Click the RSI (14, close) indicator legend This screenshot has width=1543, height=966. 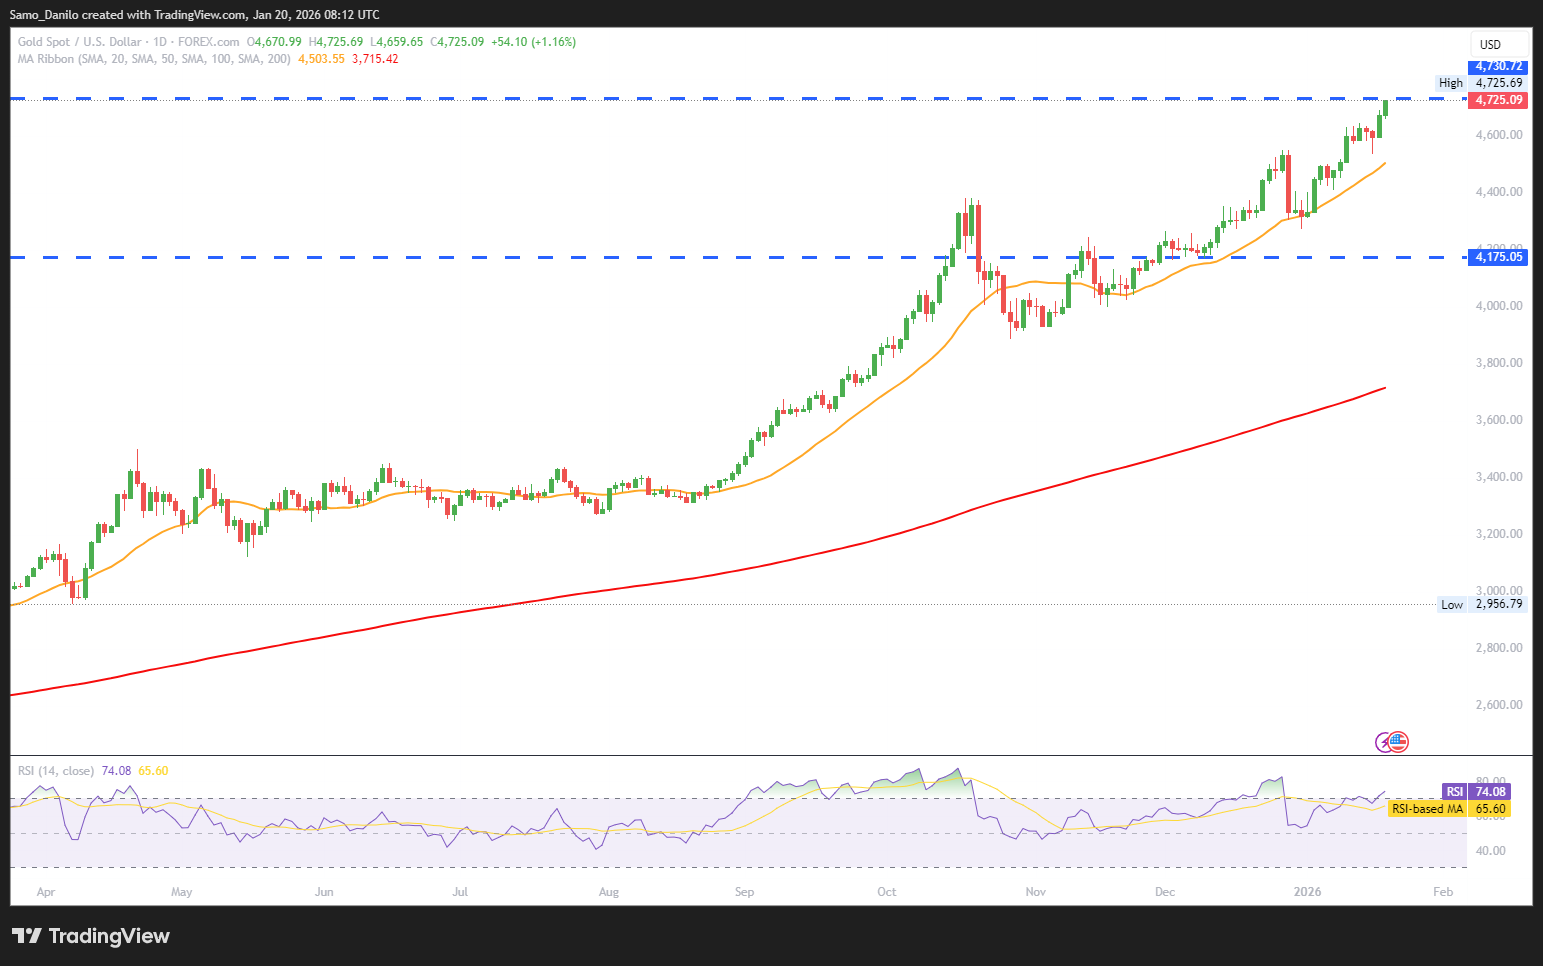coord(56,771)
